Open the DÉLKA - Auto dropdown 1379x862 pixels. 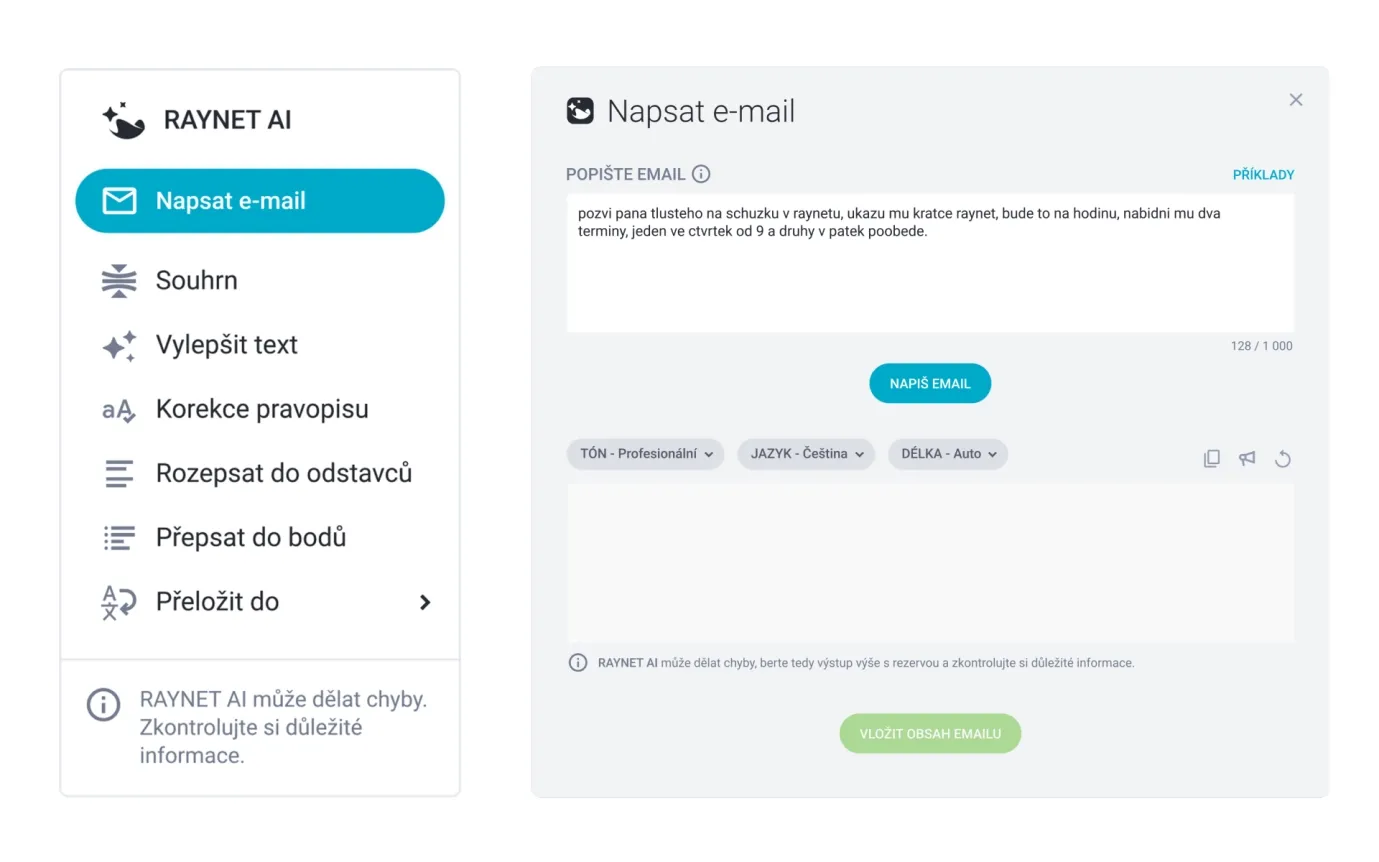[947, 454]
